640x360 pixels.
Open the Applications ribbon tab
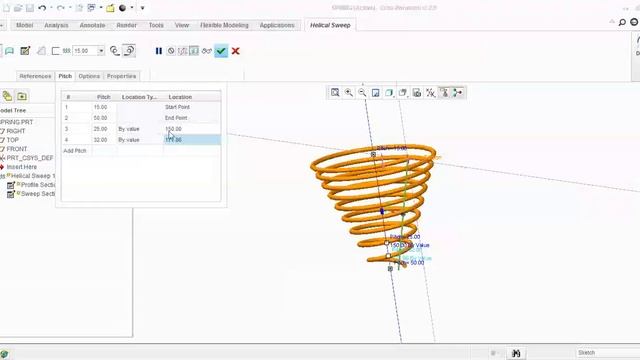click(x=277, y=25)
